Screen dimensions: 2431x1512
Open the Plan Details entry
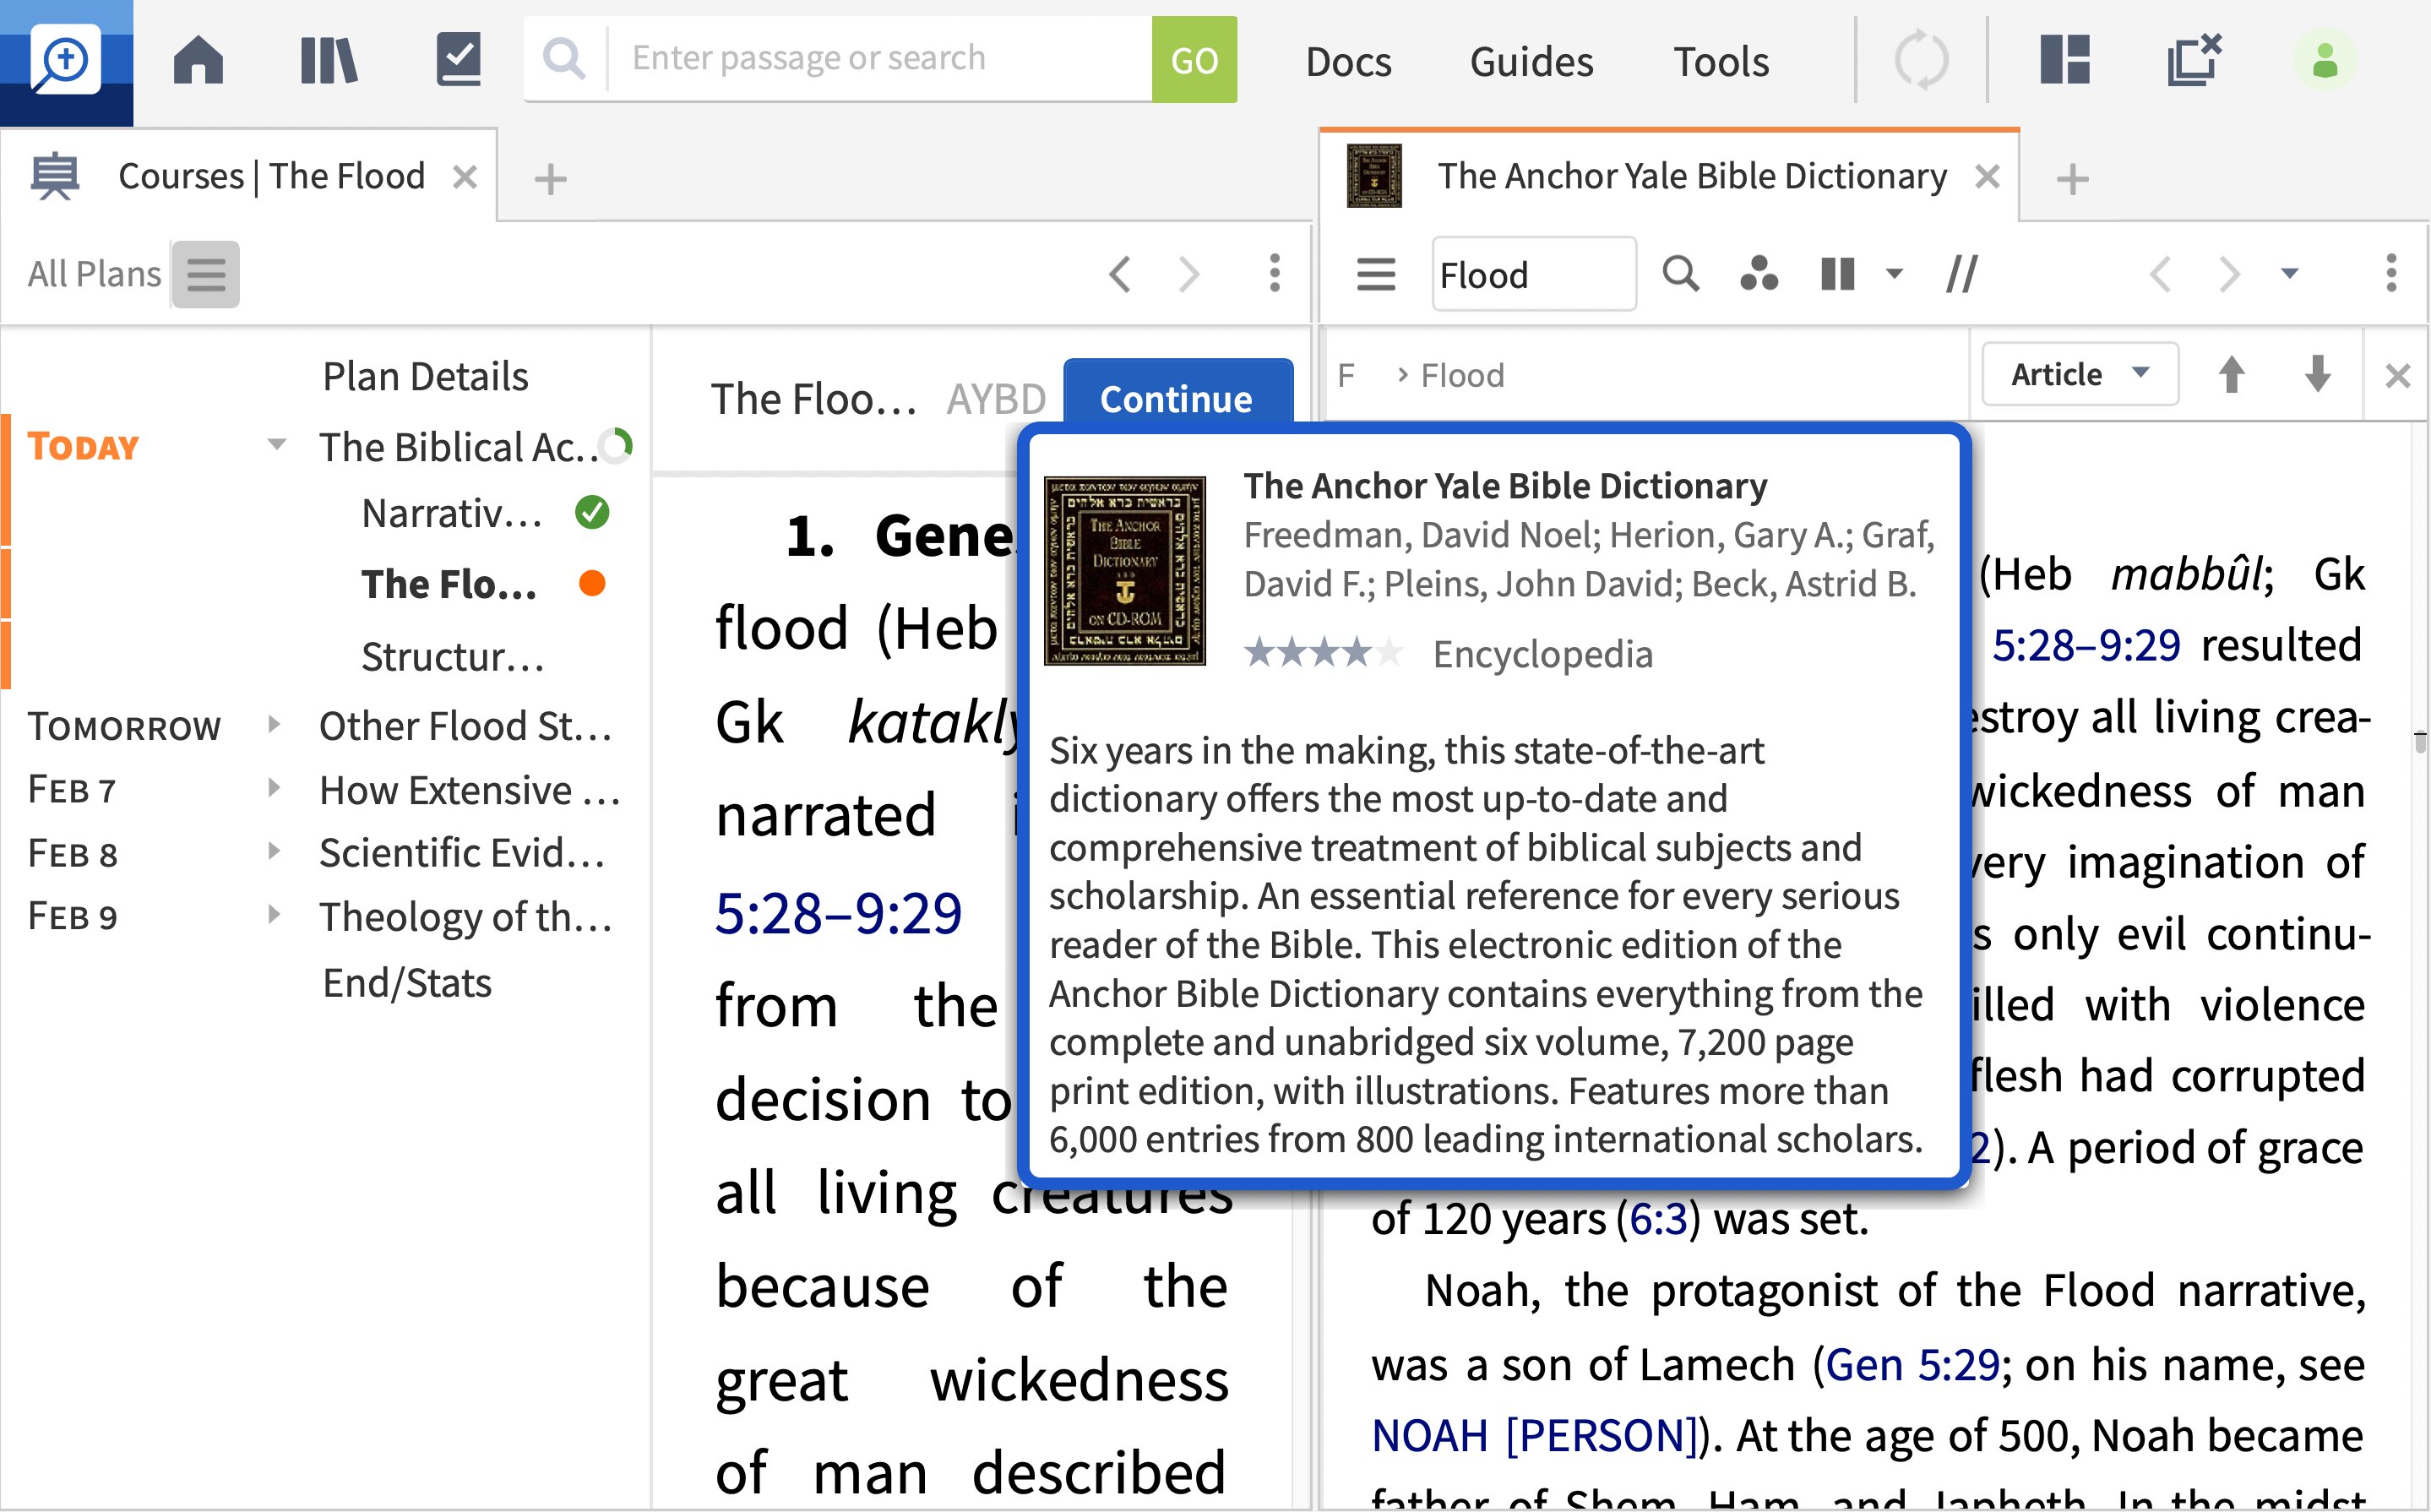pos(425,376)
